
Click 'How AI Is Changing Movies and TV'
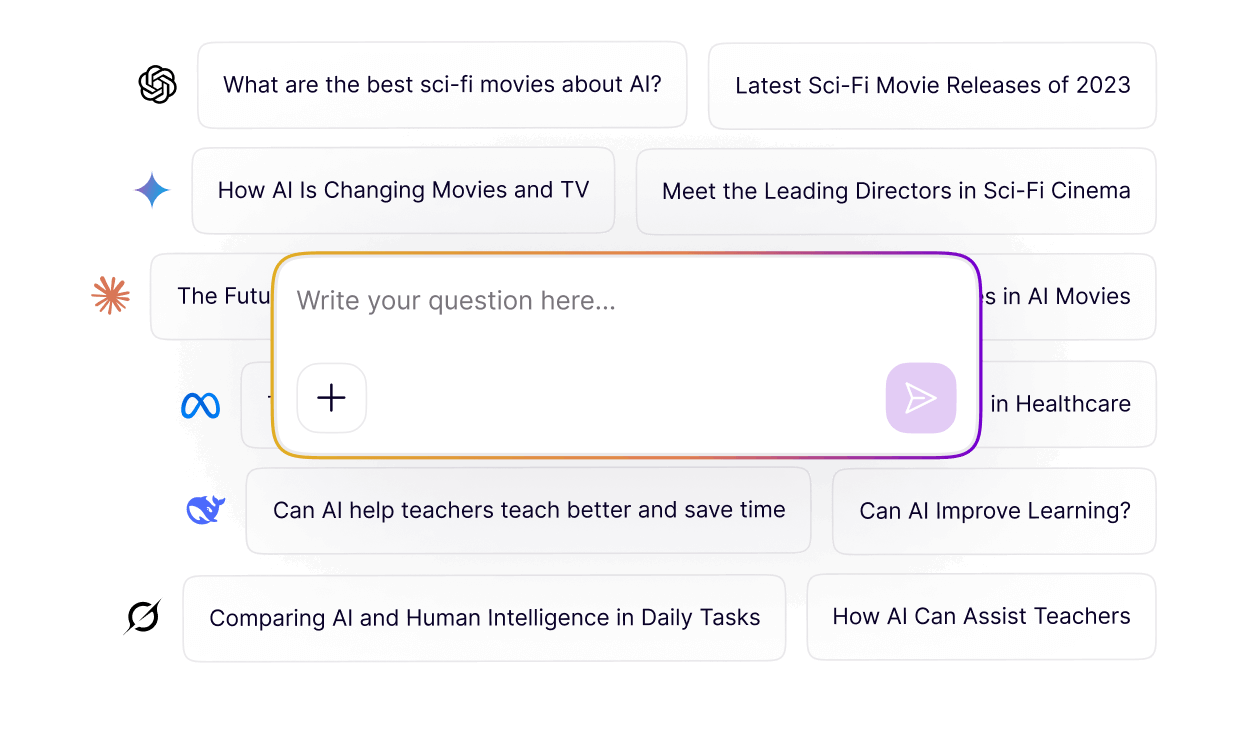pos(403,190)
